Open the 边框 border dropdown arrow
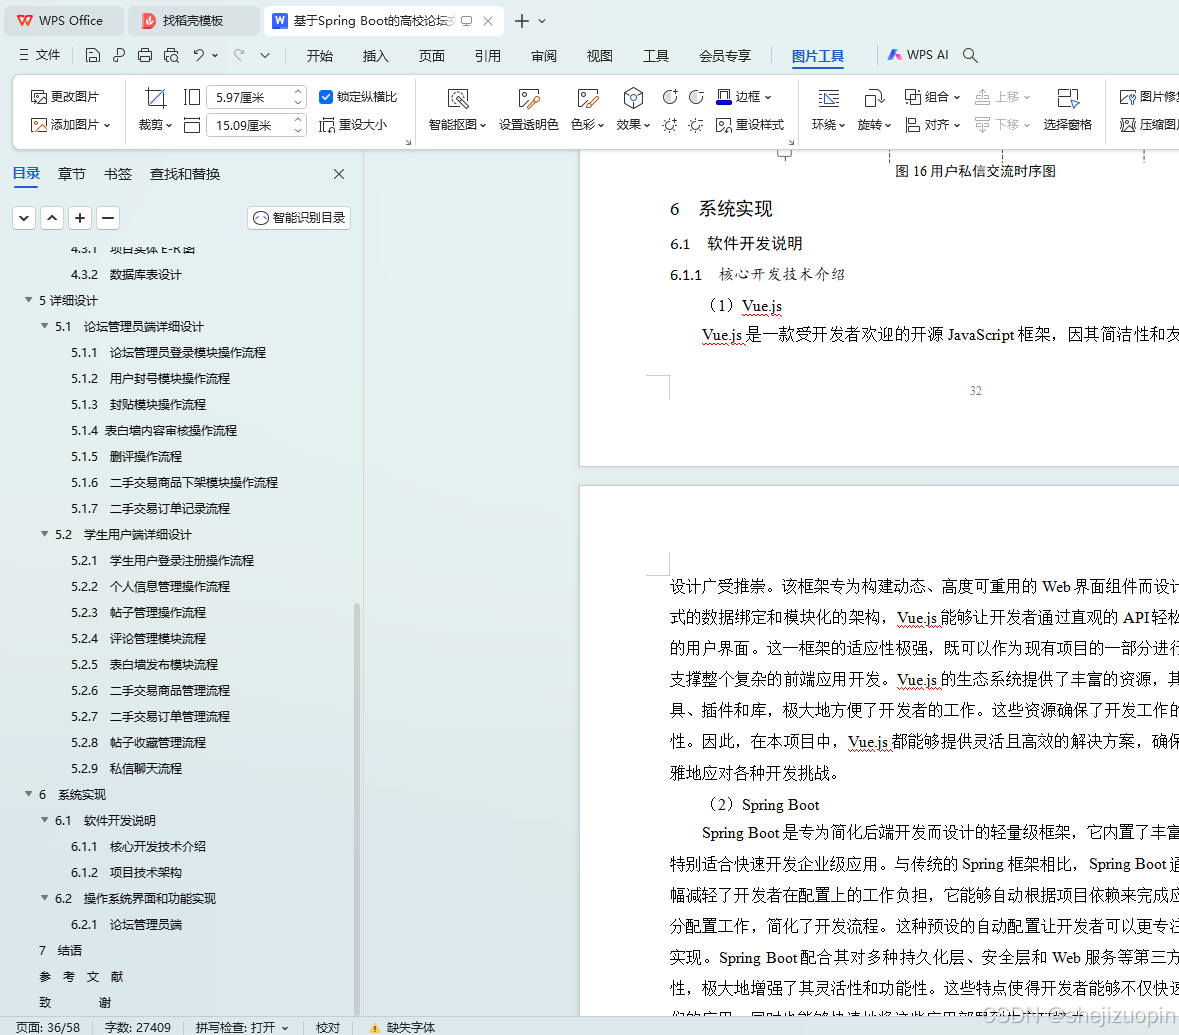 coord(768,97)
